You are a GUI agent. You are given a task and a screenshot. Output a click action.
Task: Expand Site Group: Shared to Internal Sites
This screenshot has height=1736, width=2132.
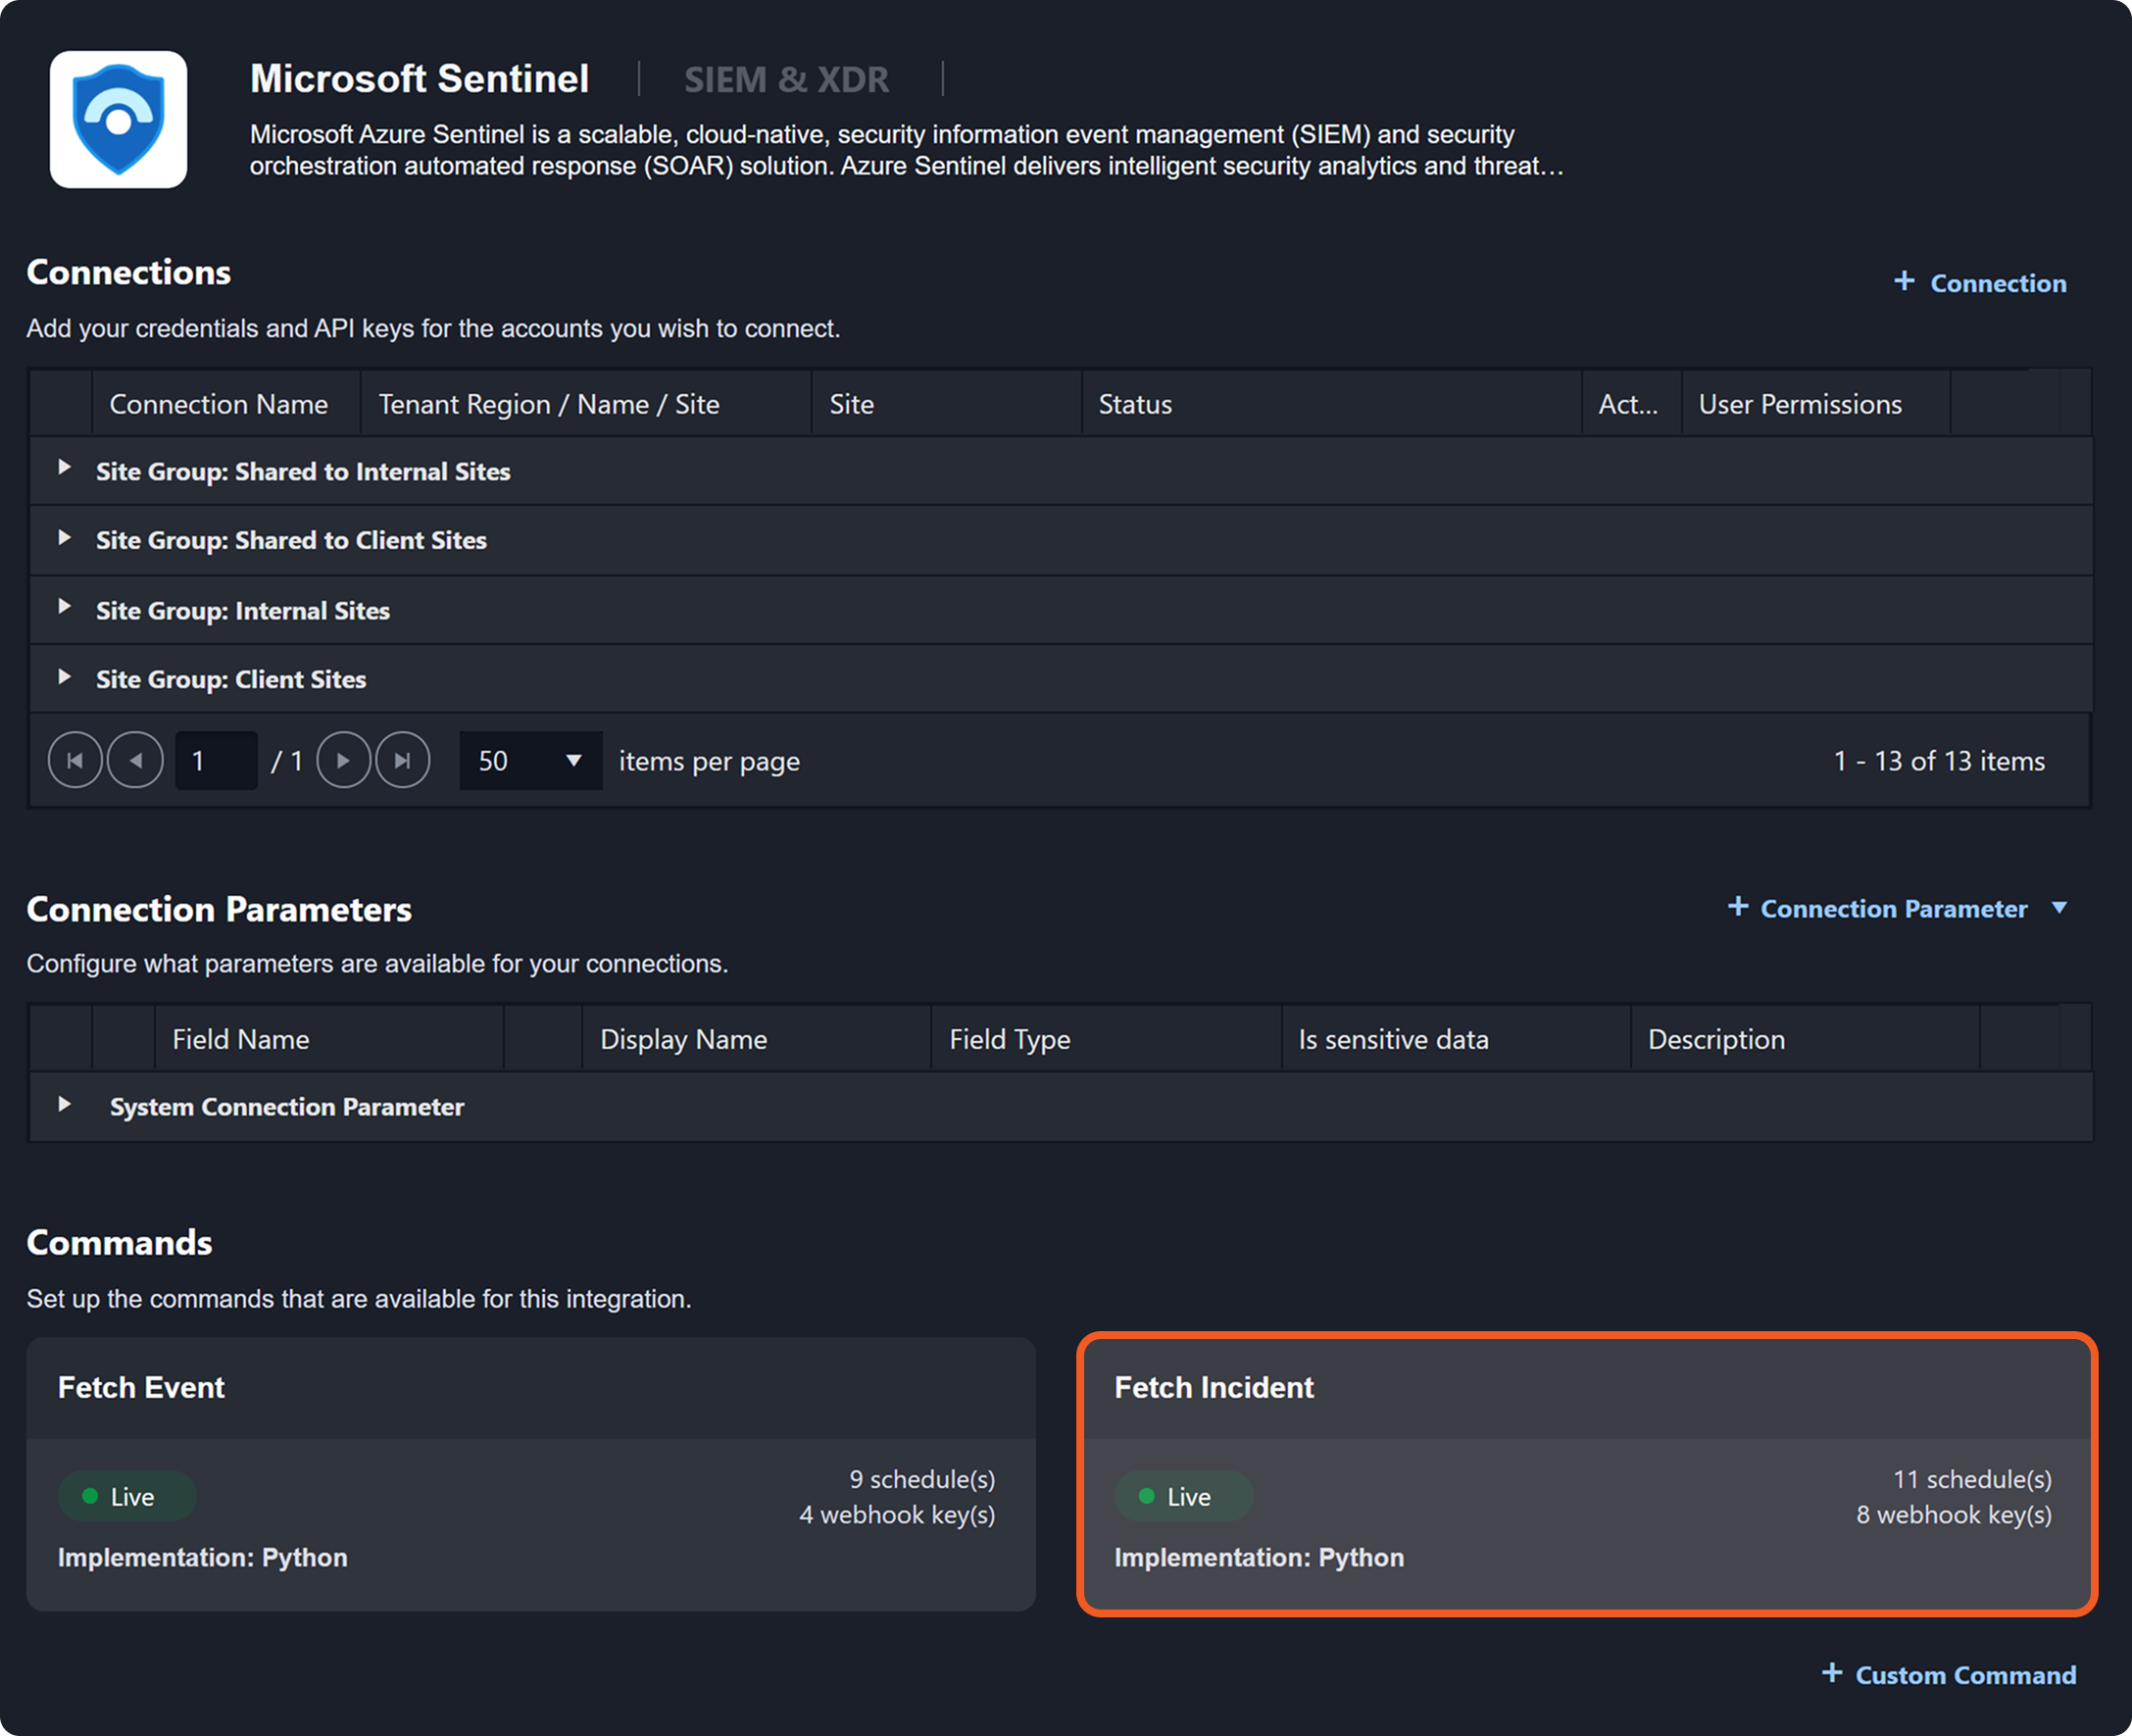[64, 468]
